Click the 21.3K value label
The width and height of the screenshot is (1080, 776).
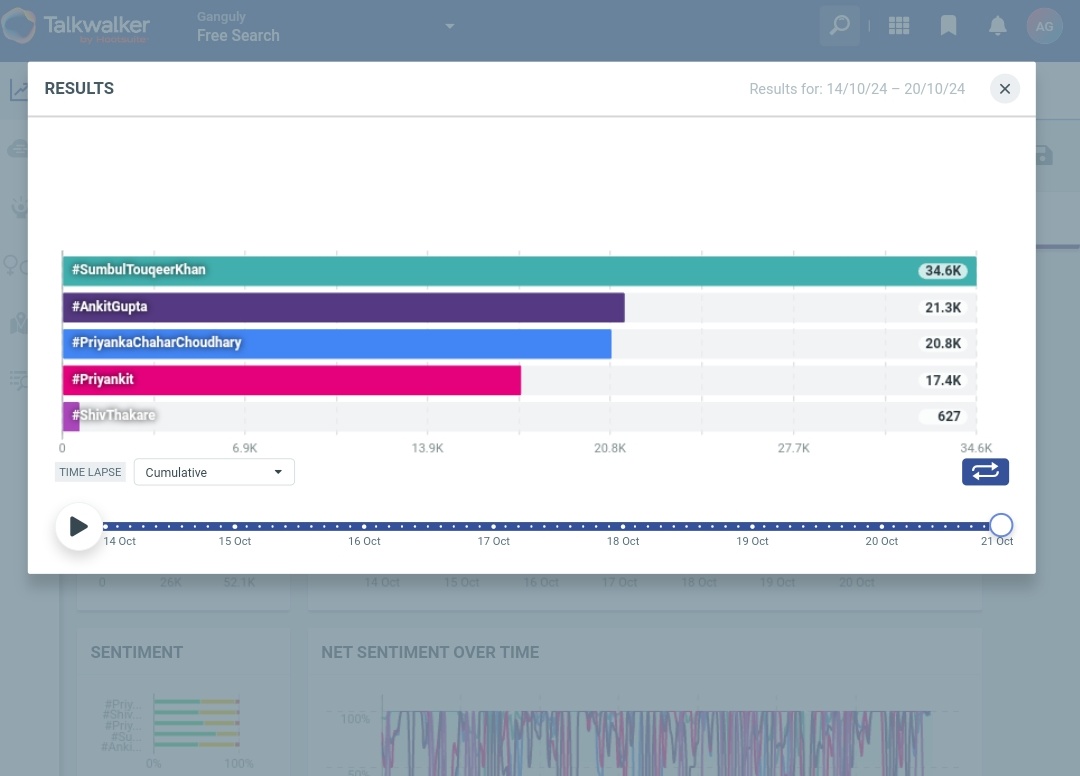[x=943, y=307]
